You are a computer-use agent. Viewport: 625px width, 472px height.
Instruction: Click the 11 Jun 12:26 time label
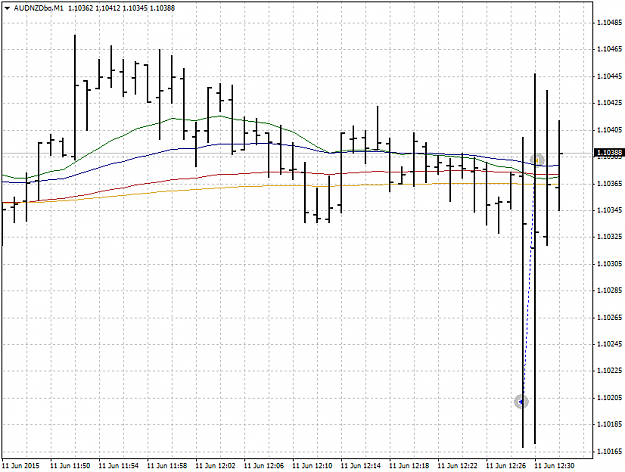pyautogui.click(x=506, y=466)
